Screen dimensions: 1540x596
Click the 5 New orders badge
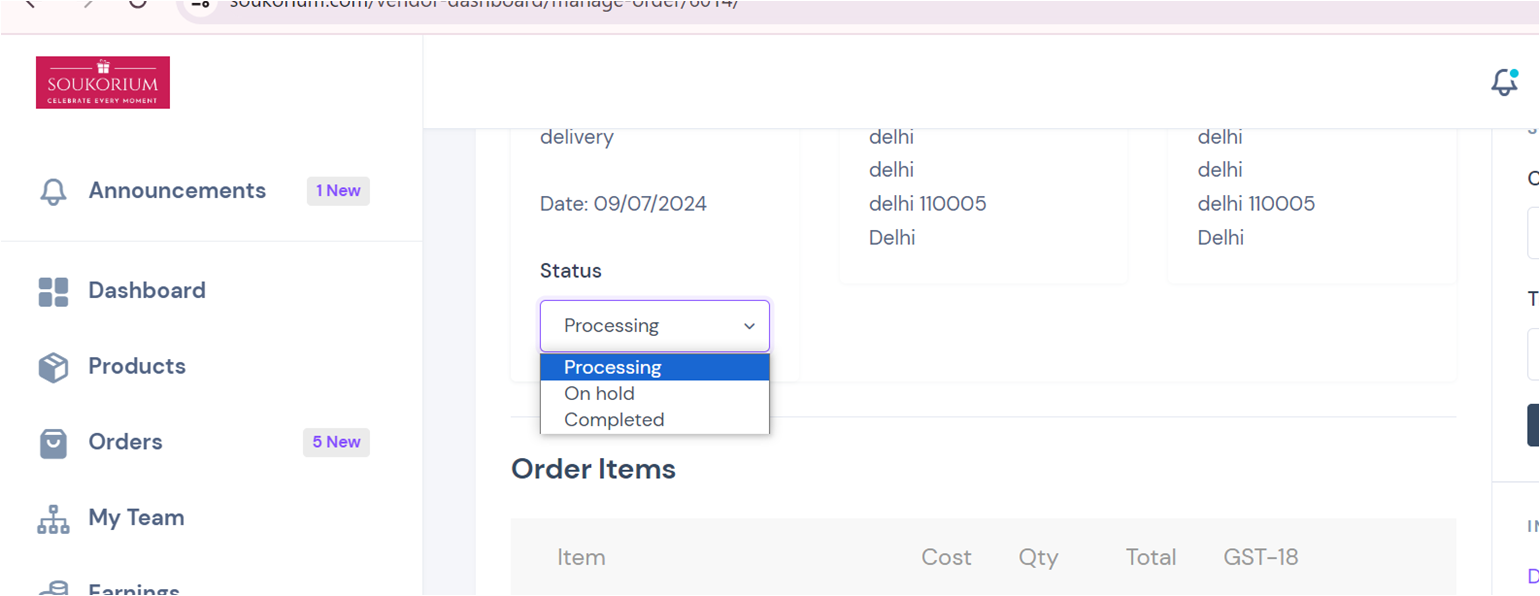[x=336, y=442]
